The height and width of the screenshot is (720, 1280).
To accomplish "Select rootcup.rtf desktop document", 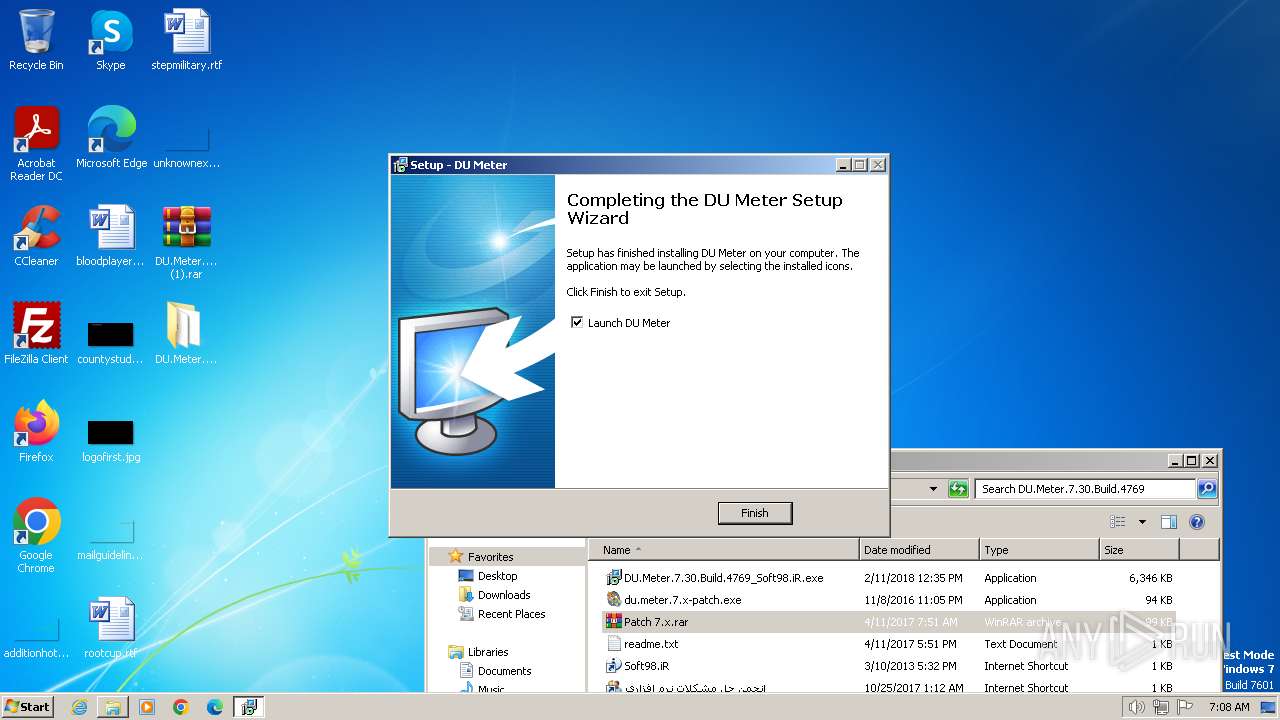I will click(x=111, y=628).
